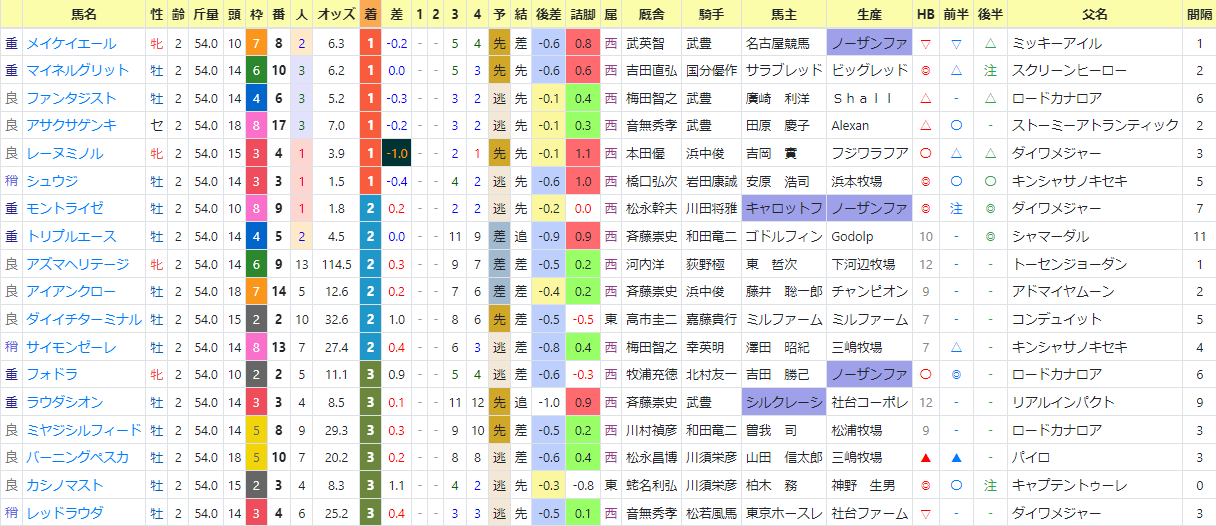Open horse link サイモンゼーレ
Screen dimensions: 1216x526
click(x=71, y=346)
